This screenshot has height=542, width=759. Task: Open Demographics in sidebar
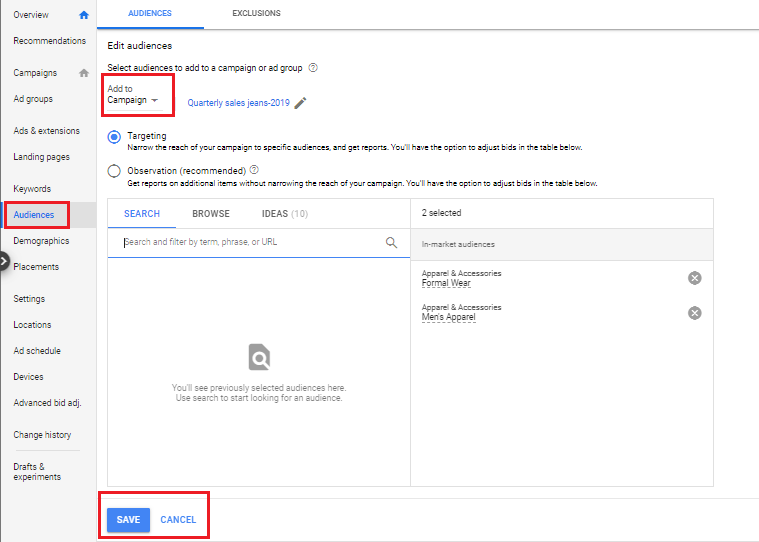[41, 241]
